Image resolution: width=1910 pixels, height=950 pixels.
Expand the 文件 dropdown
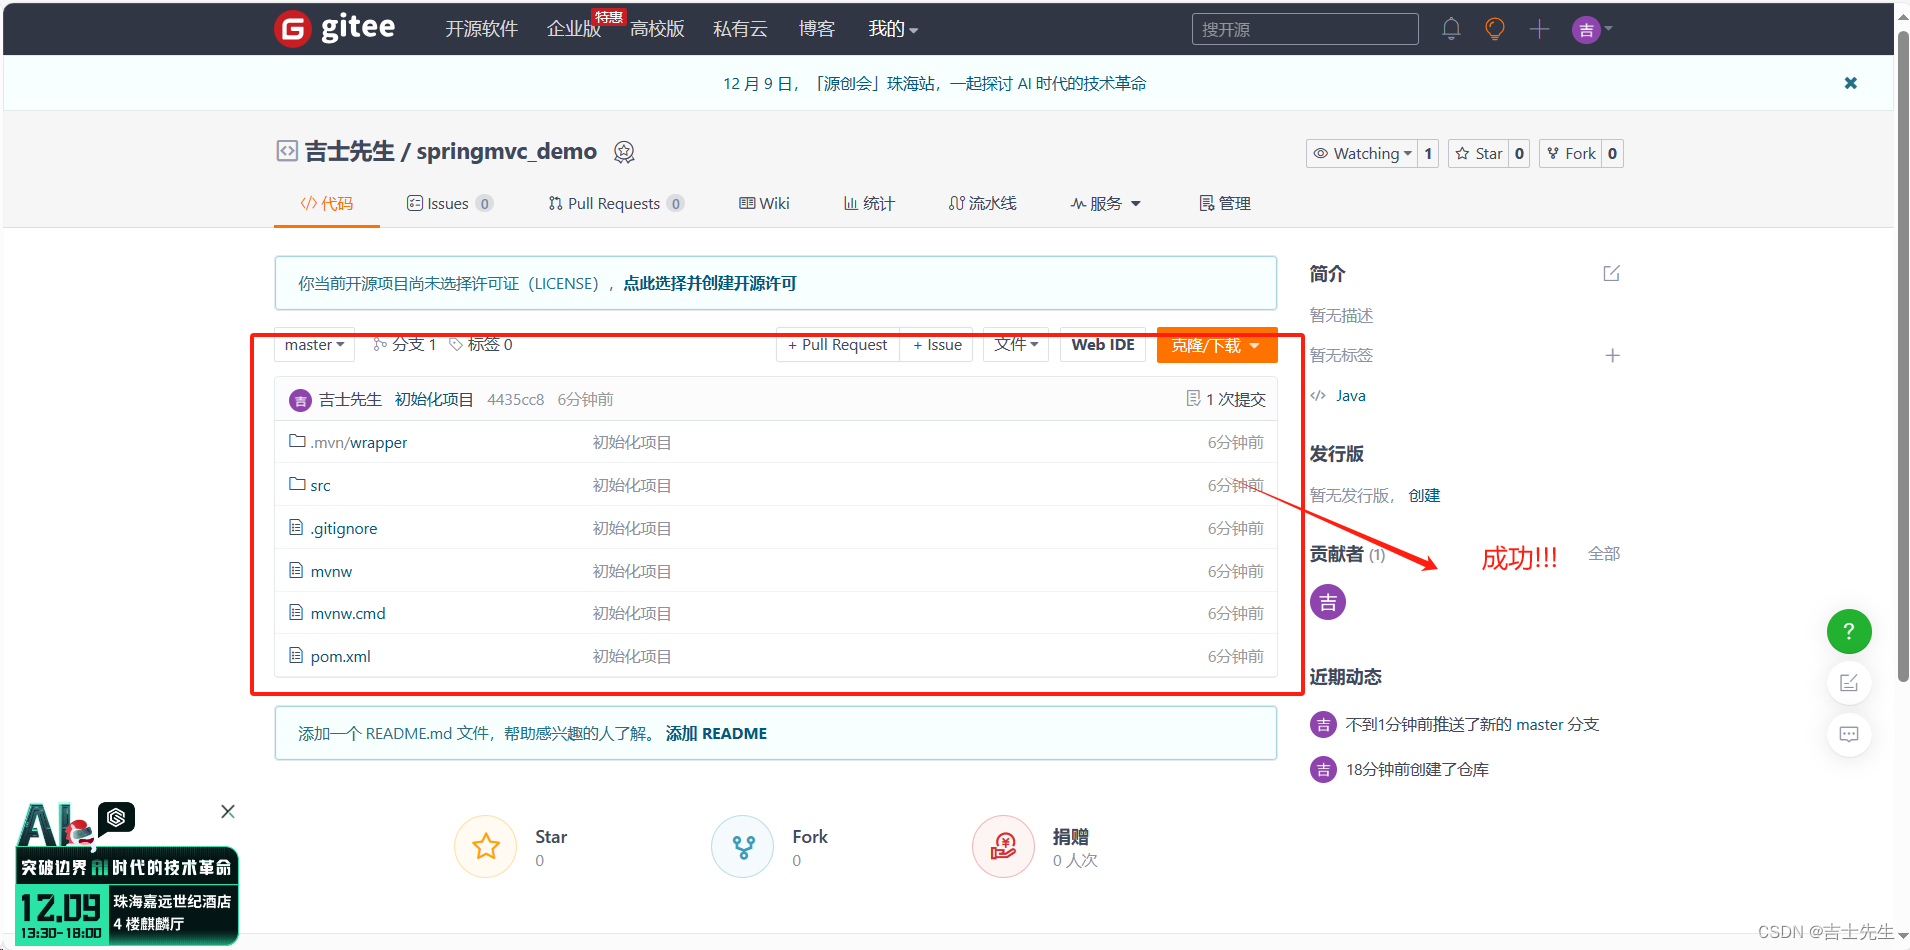point(1016,344)
